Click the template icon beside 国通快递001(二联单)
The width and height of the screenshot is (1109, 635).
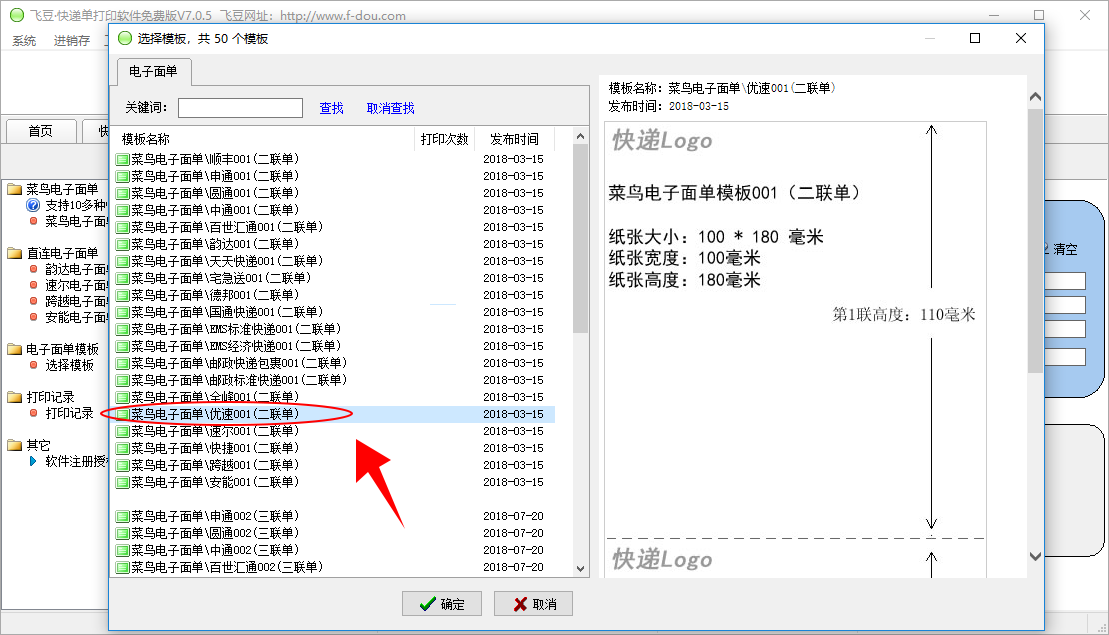[122, 313]
